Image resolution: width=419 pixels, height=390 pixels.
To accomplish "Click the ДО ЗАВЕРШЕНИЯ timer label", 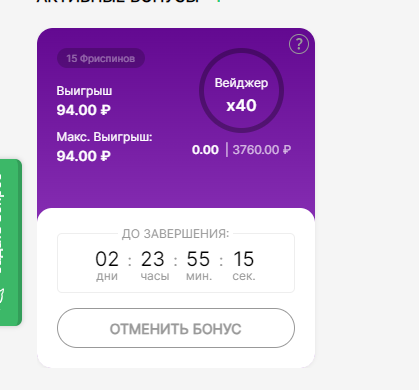I will (x=175, y=234).
